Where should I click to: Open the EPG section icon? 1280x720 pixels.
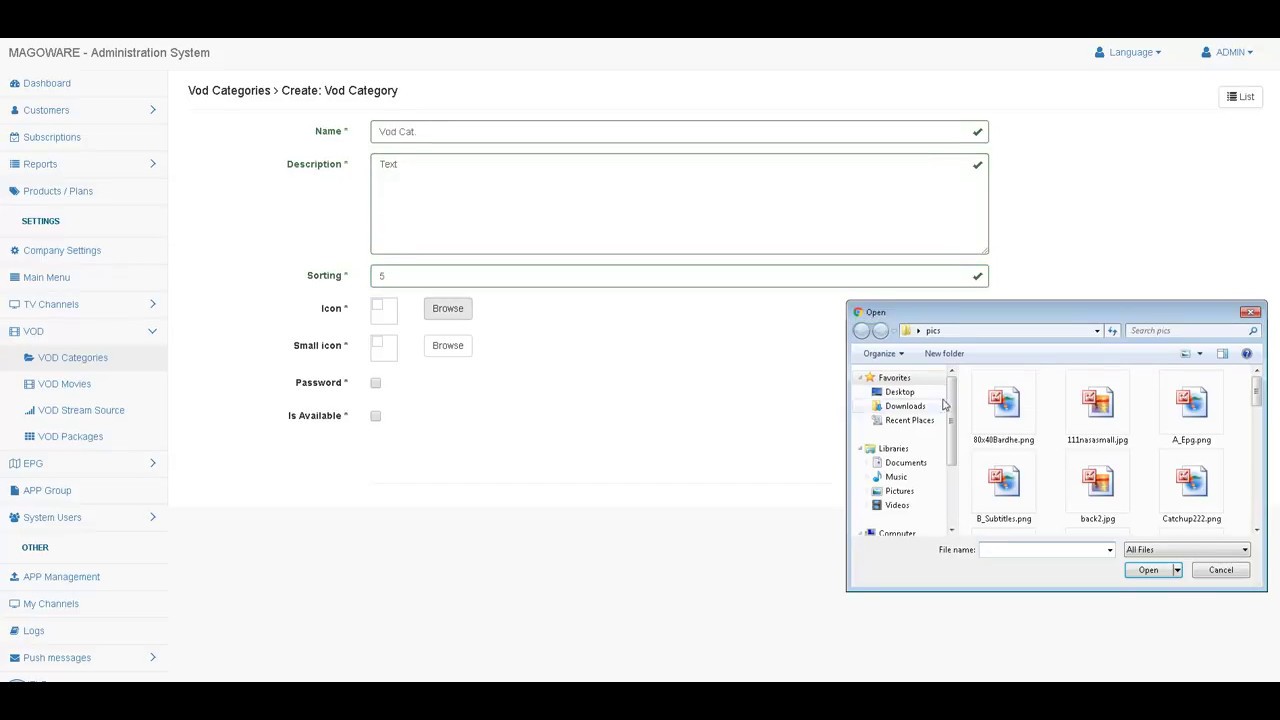pyautogui.click(x=15, y=463)
